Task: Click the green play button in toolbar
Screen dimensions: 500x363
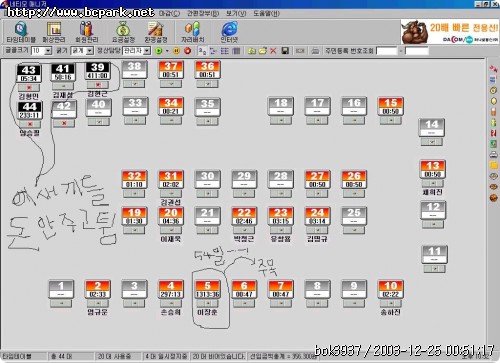Action: coord(159,51)
